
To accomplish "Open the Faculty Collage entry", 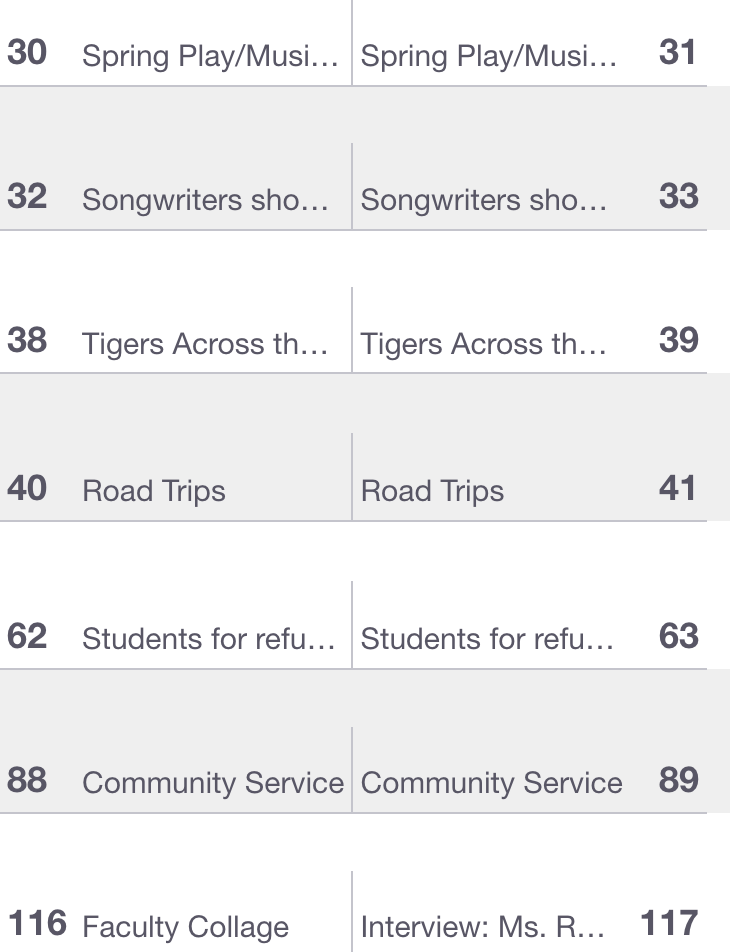I will coord(185,927).
